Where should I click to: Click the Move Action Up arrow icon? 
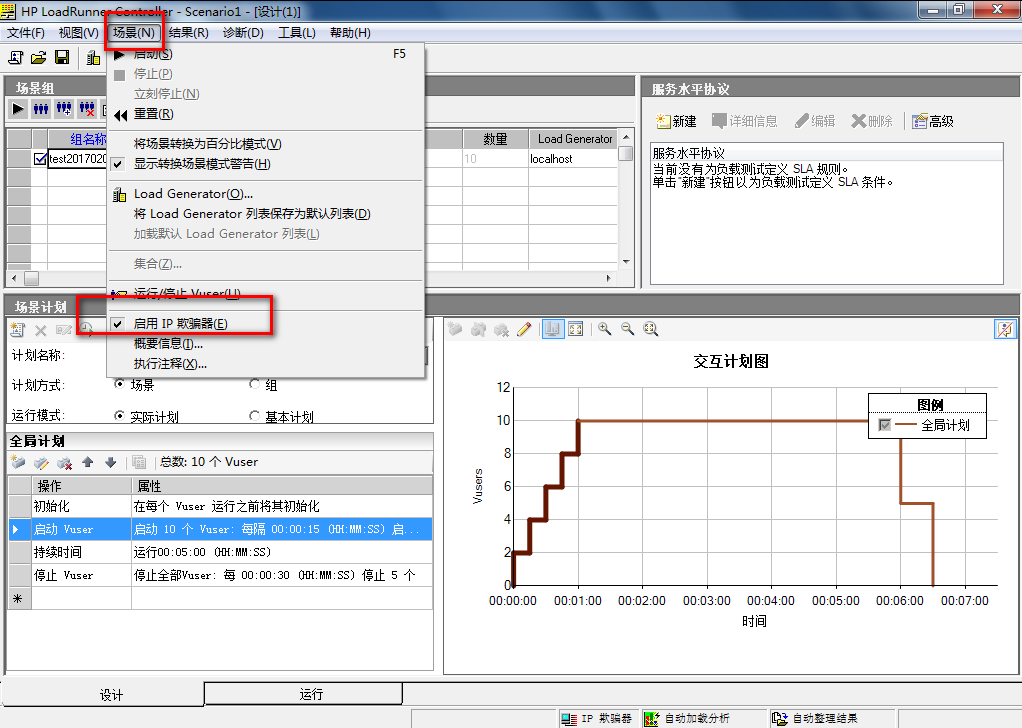pos(87,463)
